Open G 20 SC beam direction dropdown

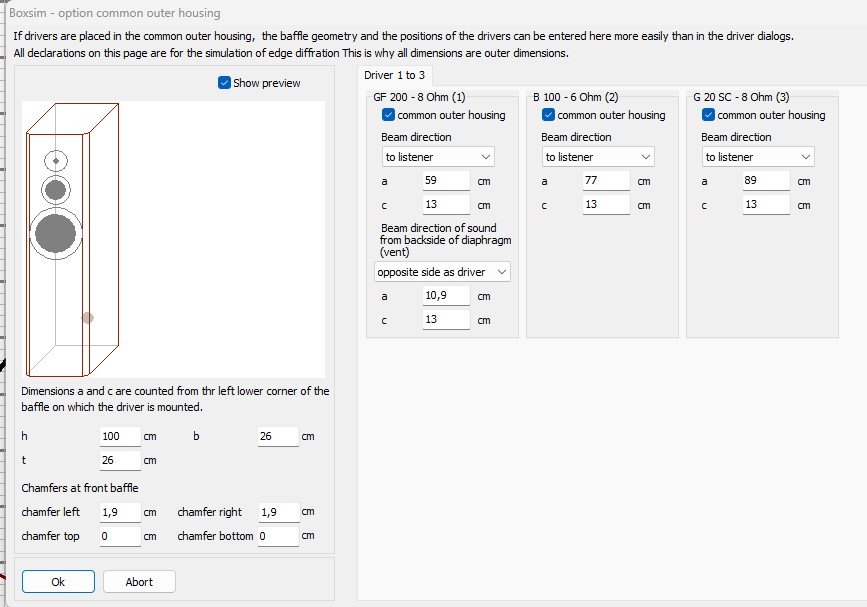[x=758, y=157]
